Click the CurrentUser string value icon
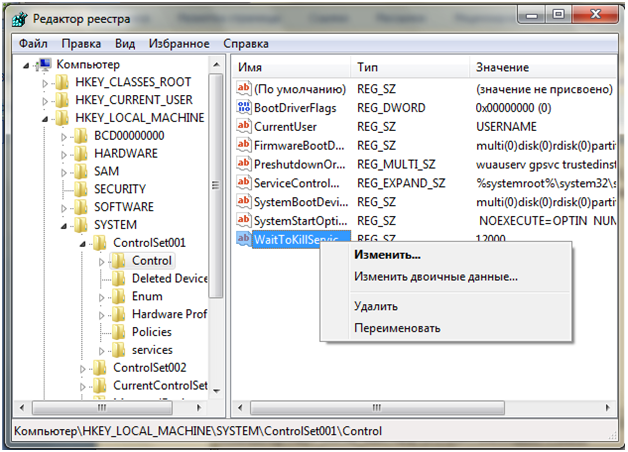Screen dimensions: 628x452 (243, 127)
